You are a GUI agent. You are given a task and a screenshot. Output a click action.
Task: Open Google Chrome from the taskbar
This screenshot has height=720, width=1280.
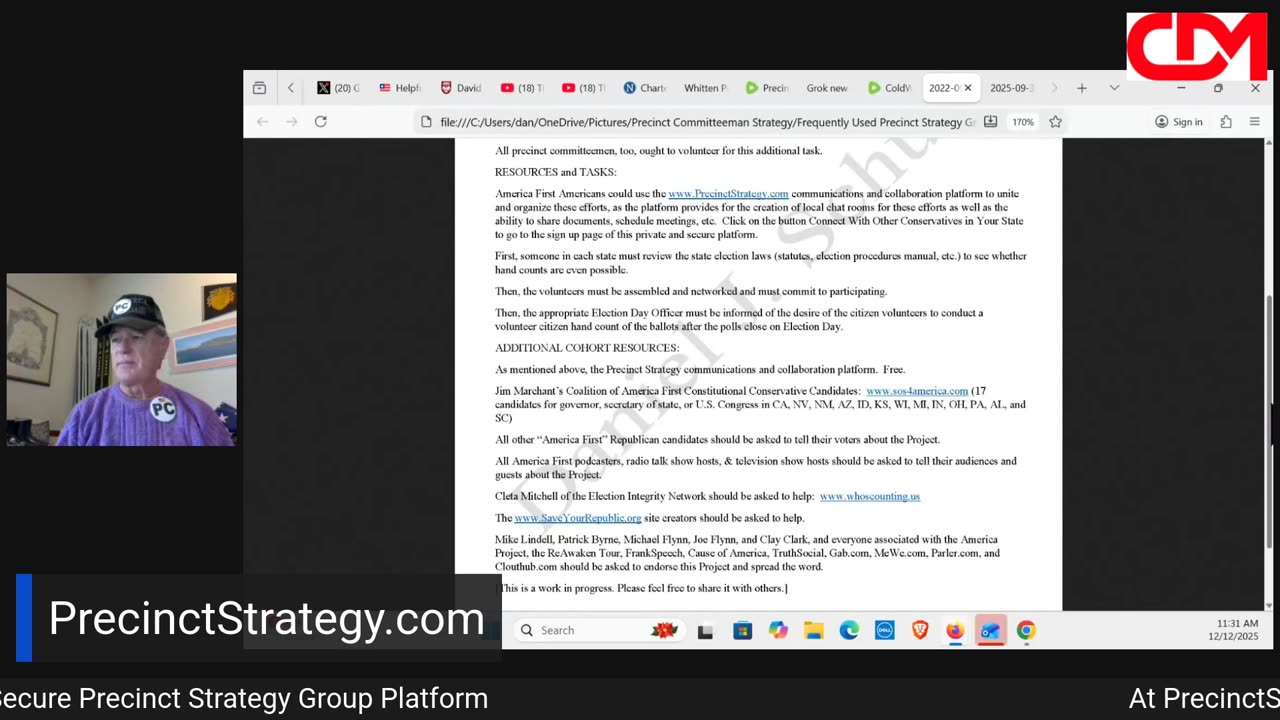(1026, 630)
